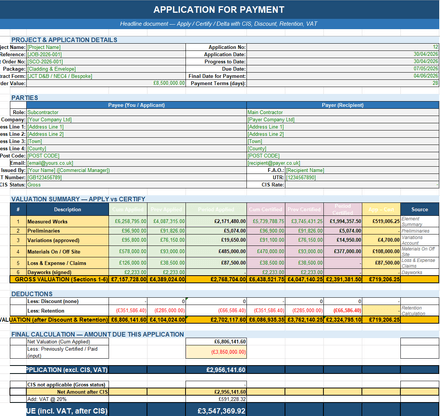Select the Payee (You / Applicant) header
Viewport: 440px width, 416px height.
(x=136, y=105)
